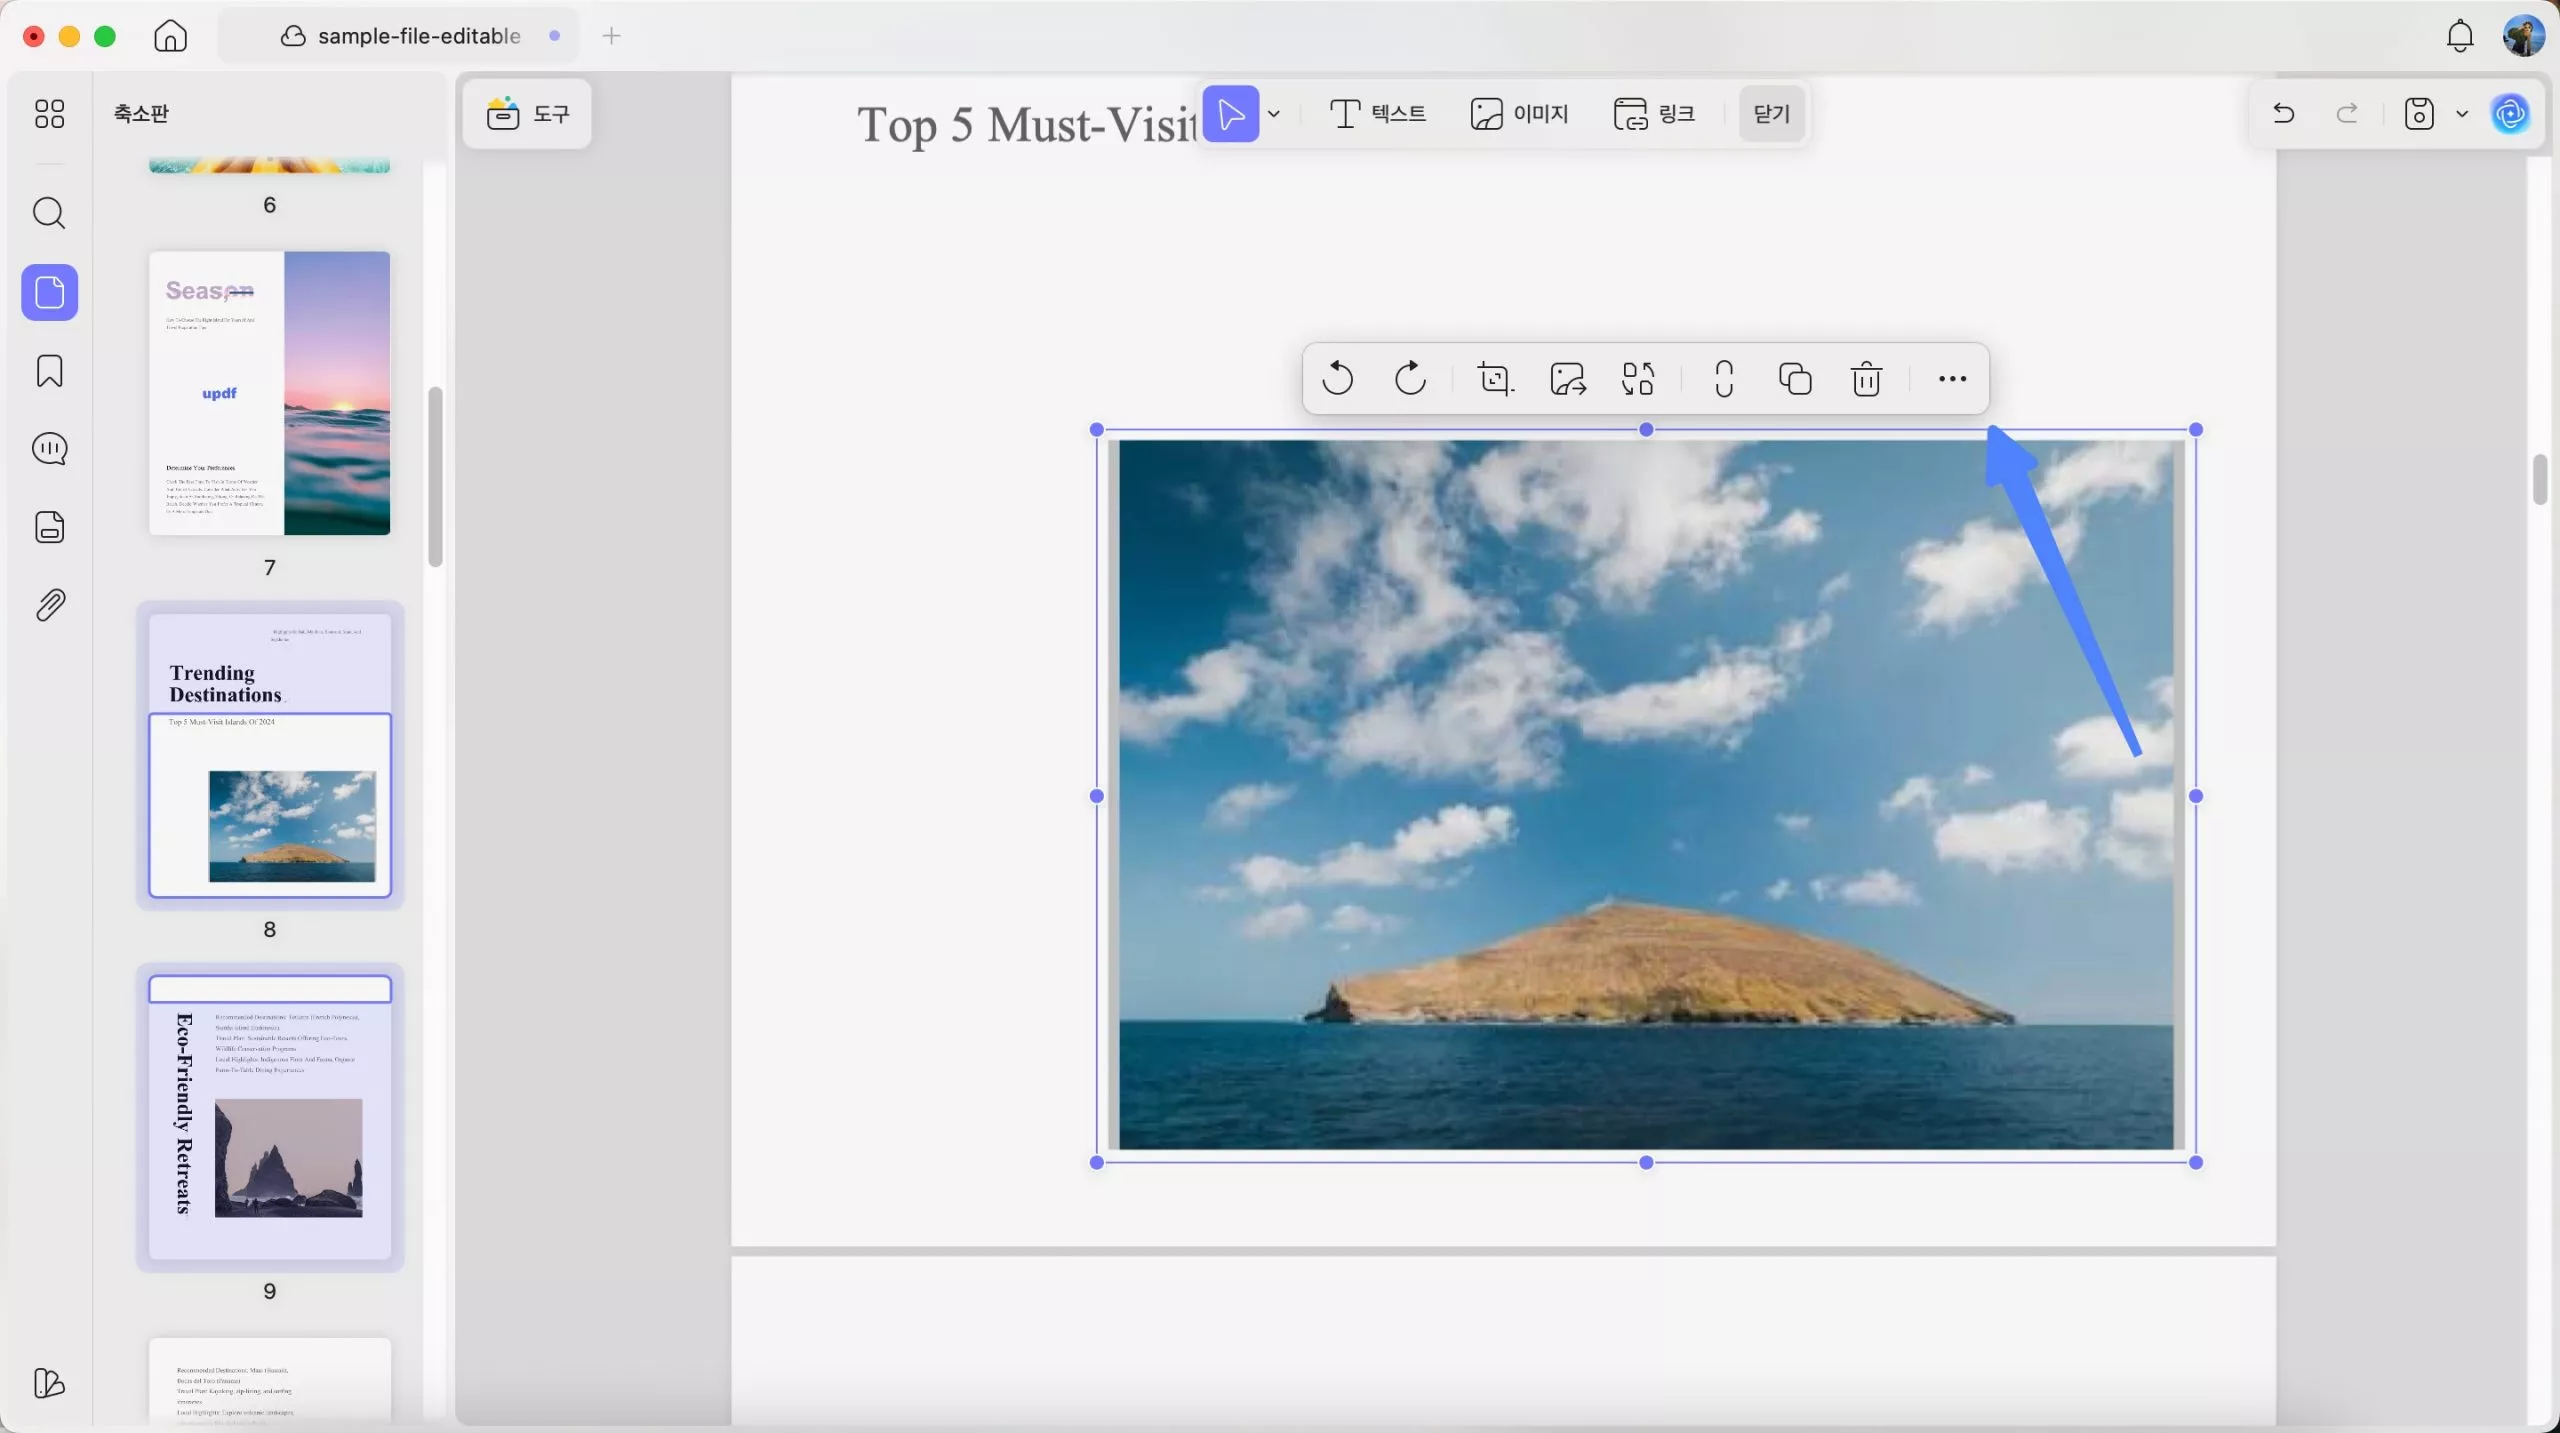The width and height of the screenshot is (2560, 1433).
Task: Click page number label 9
Action: 269,1291
